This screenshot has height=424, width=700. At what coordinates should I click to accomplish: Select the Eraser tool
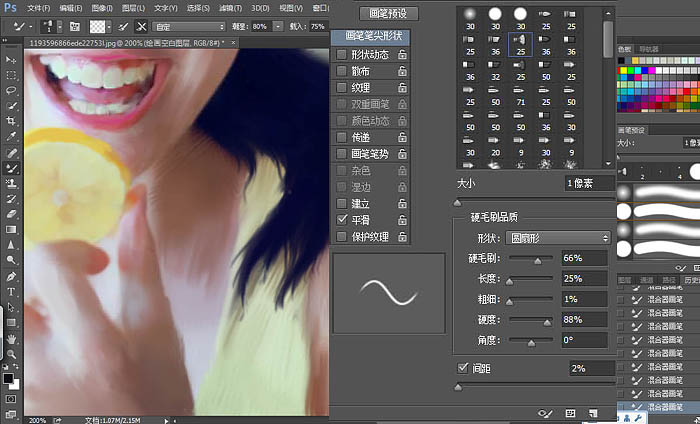click(11, 214)
